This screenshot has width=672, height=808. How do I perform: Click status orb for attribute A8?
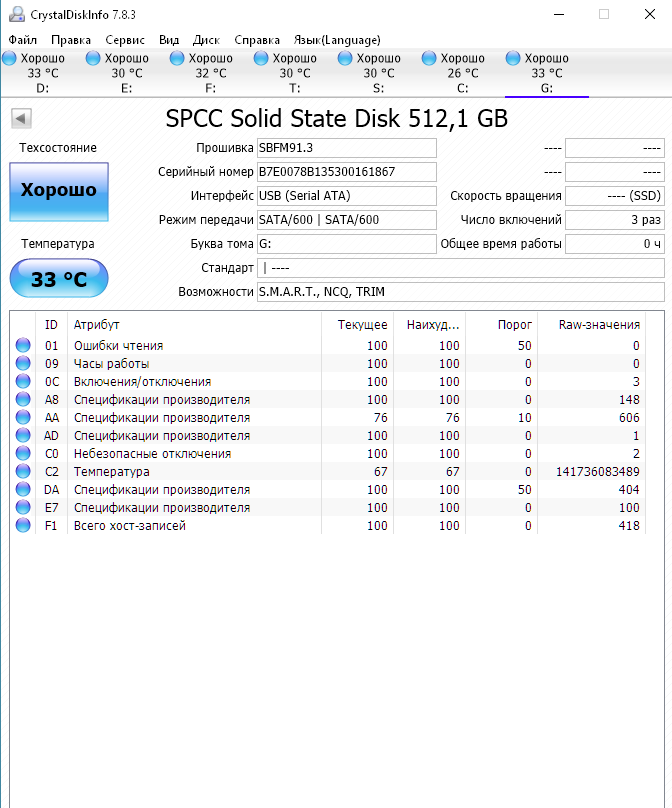23,399
